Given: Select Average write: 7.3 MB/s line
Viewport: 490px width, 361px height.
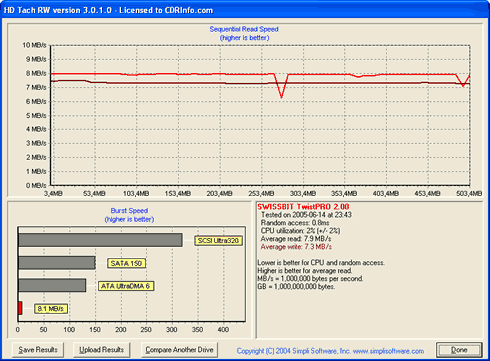Looking at the screenshot, I should click(x=296, y=247).
